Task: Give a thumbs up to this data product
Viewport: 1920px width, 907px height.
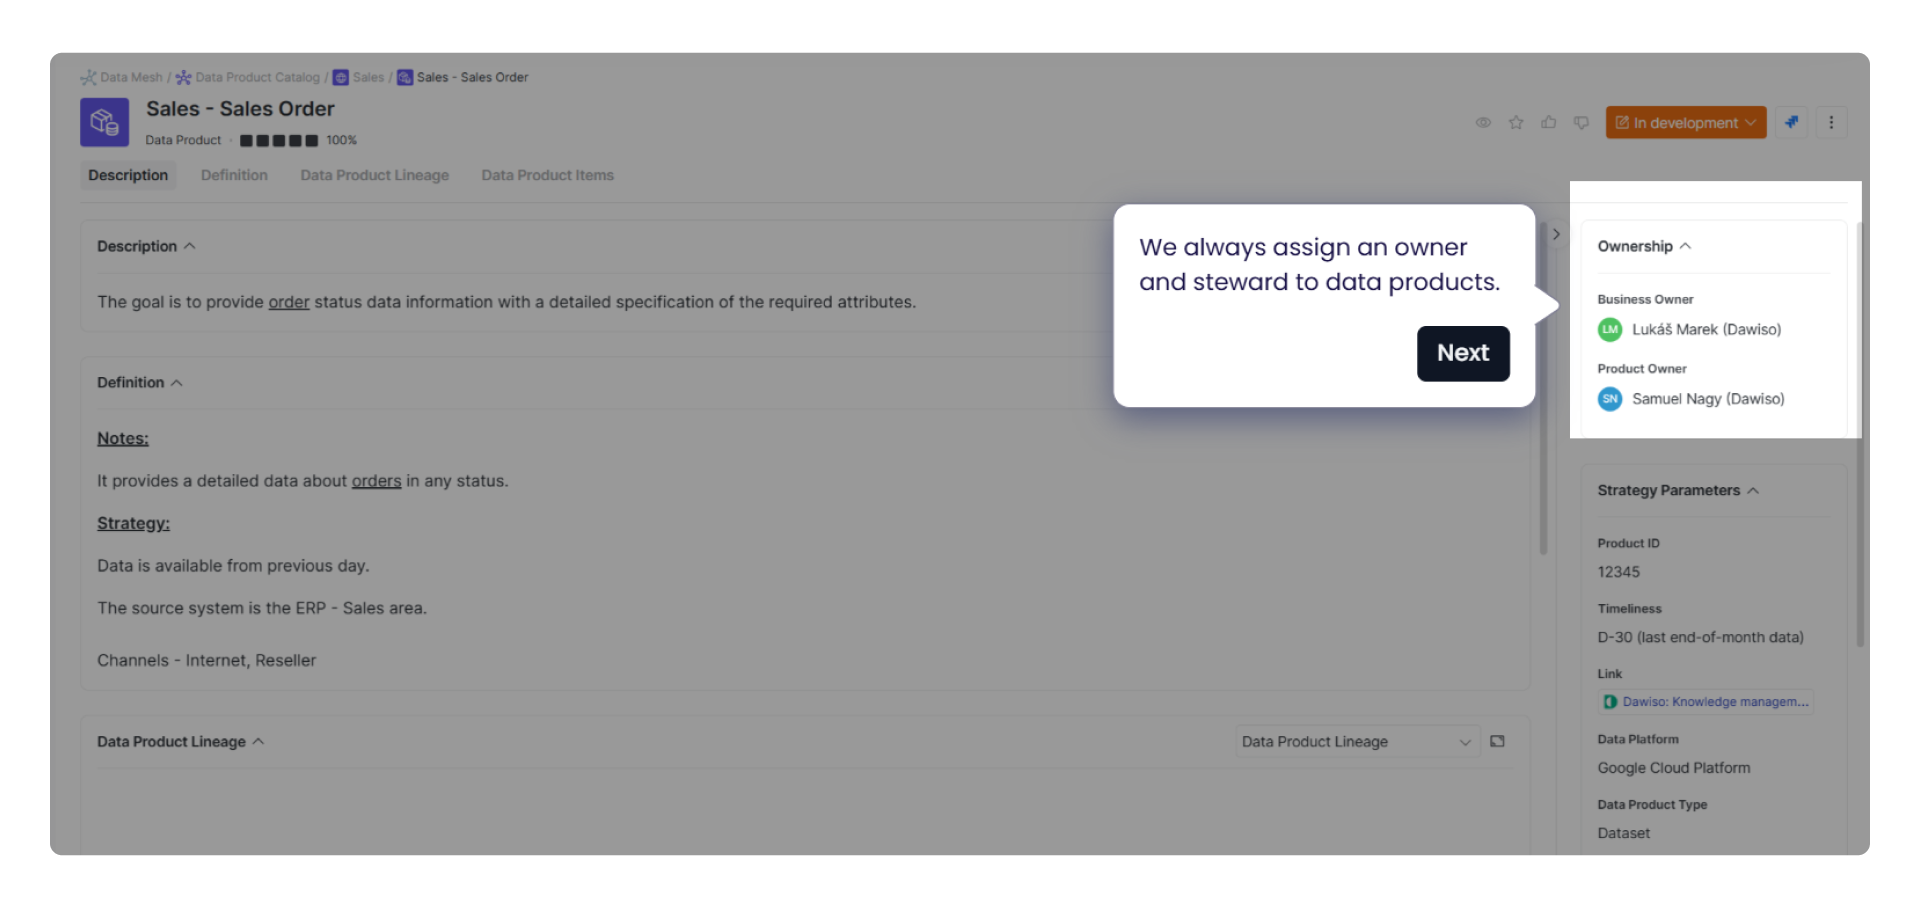Action: (1548, 122)
